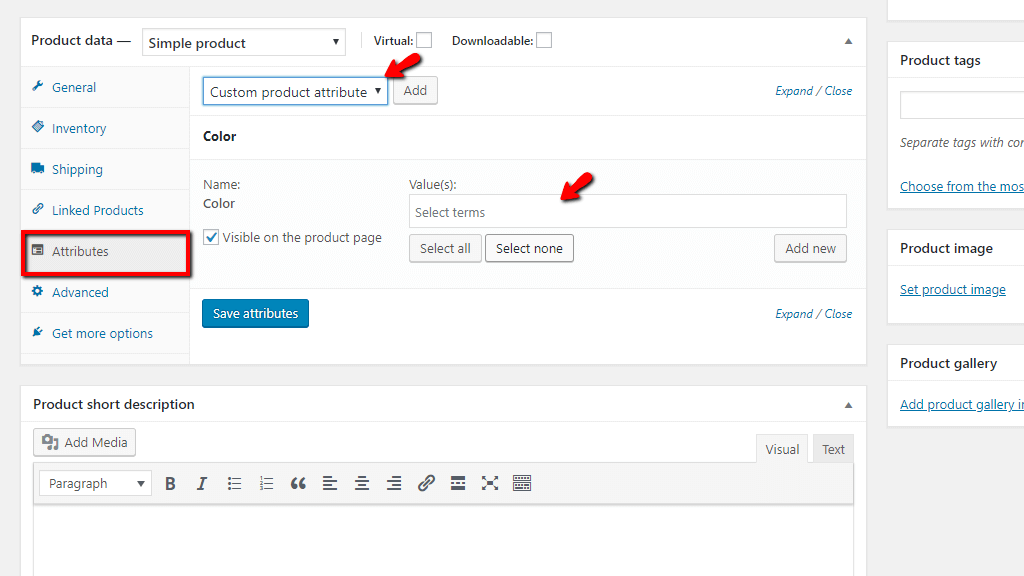Insert a numbered list
The image size is (1024, 576).
point(266,483)
